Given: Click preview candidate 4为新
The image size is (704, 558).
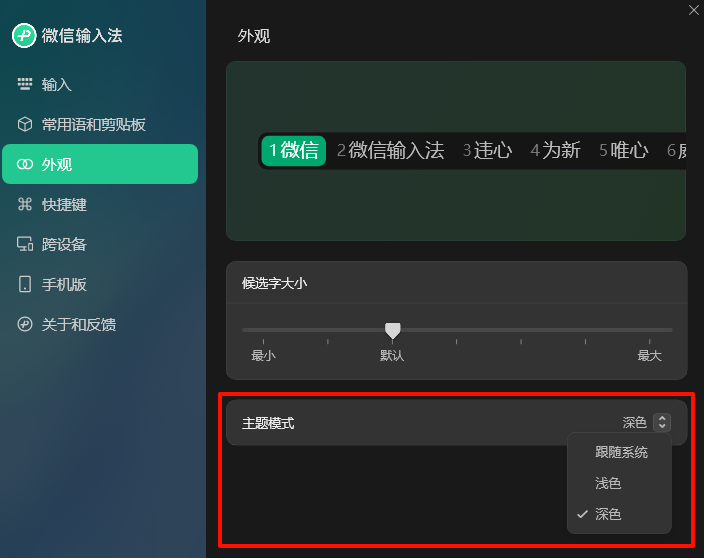Looking at the screenshot, I should [x=555, y=150].
